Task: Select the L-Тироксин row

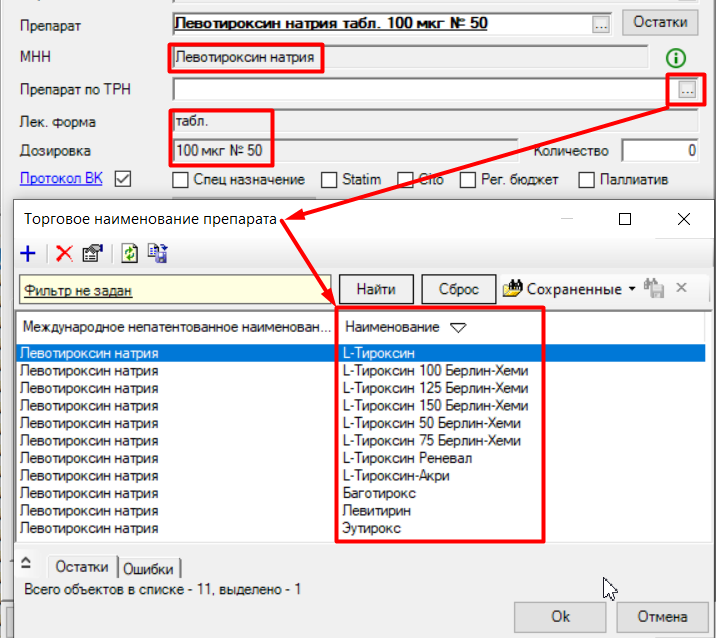Action: (x=361, y=353)
